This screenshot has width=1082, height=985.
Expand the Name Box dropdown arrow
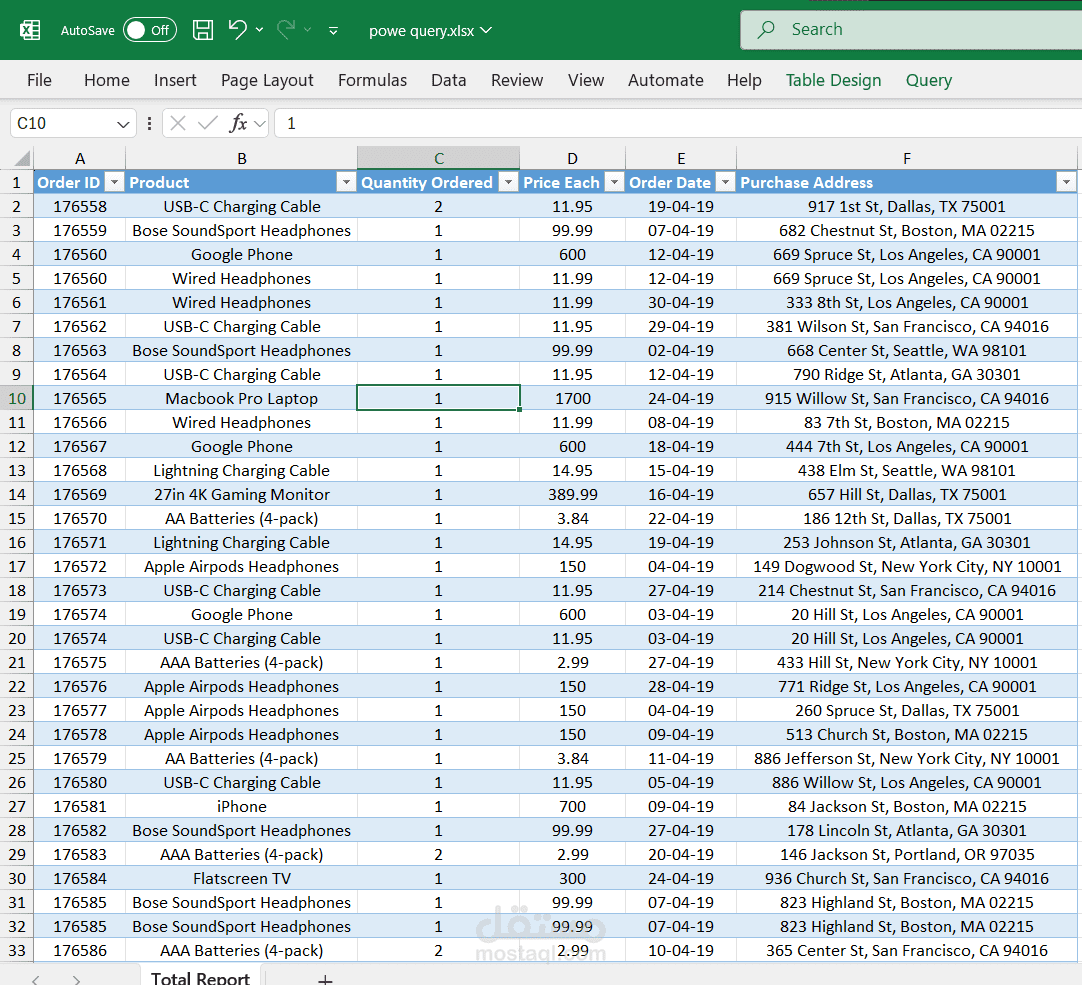[123, 124]
